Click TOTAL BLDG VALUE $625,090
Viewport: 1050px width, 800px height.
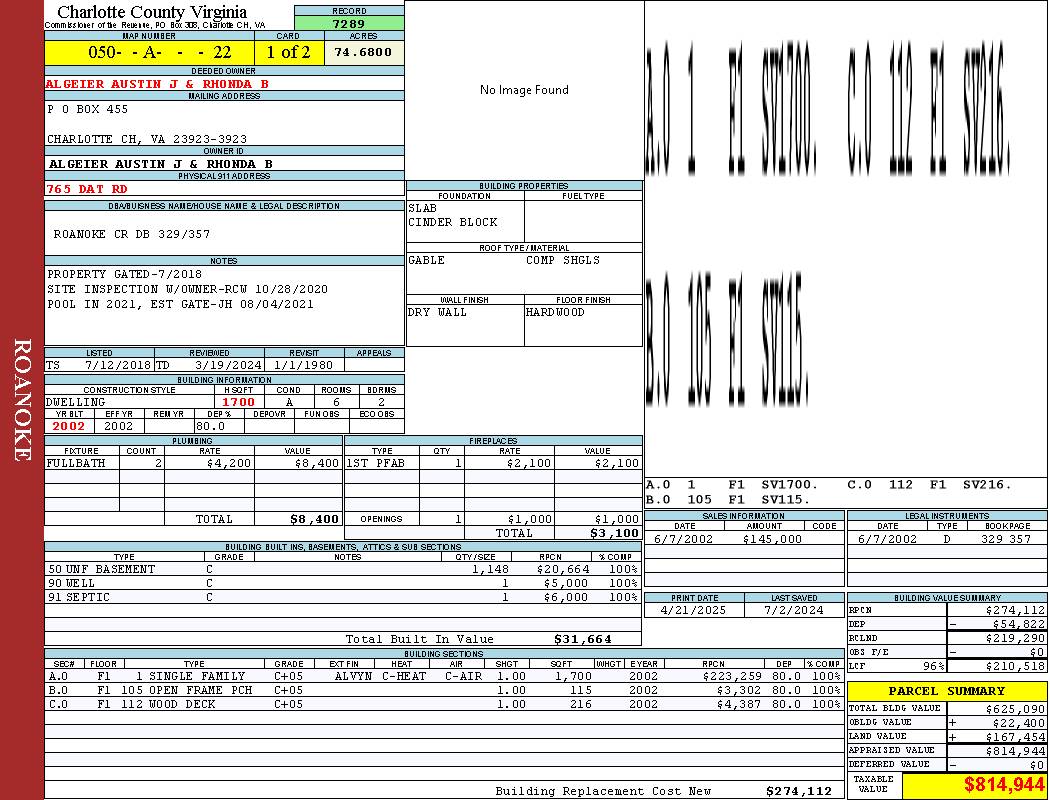[x=1015, y=709]
